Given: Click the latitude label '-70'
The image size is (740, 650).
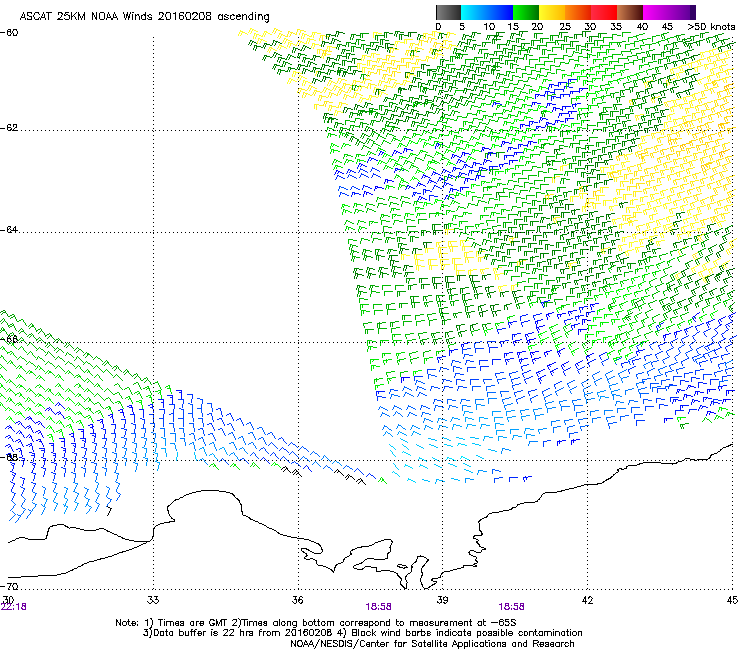Looking at the screenshot, I should (9, 586).
